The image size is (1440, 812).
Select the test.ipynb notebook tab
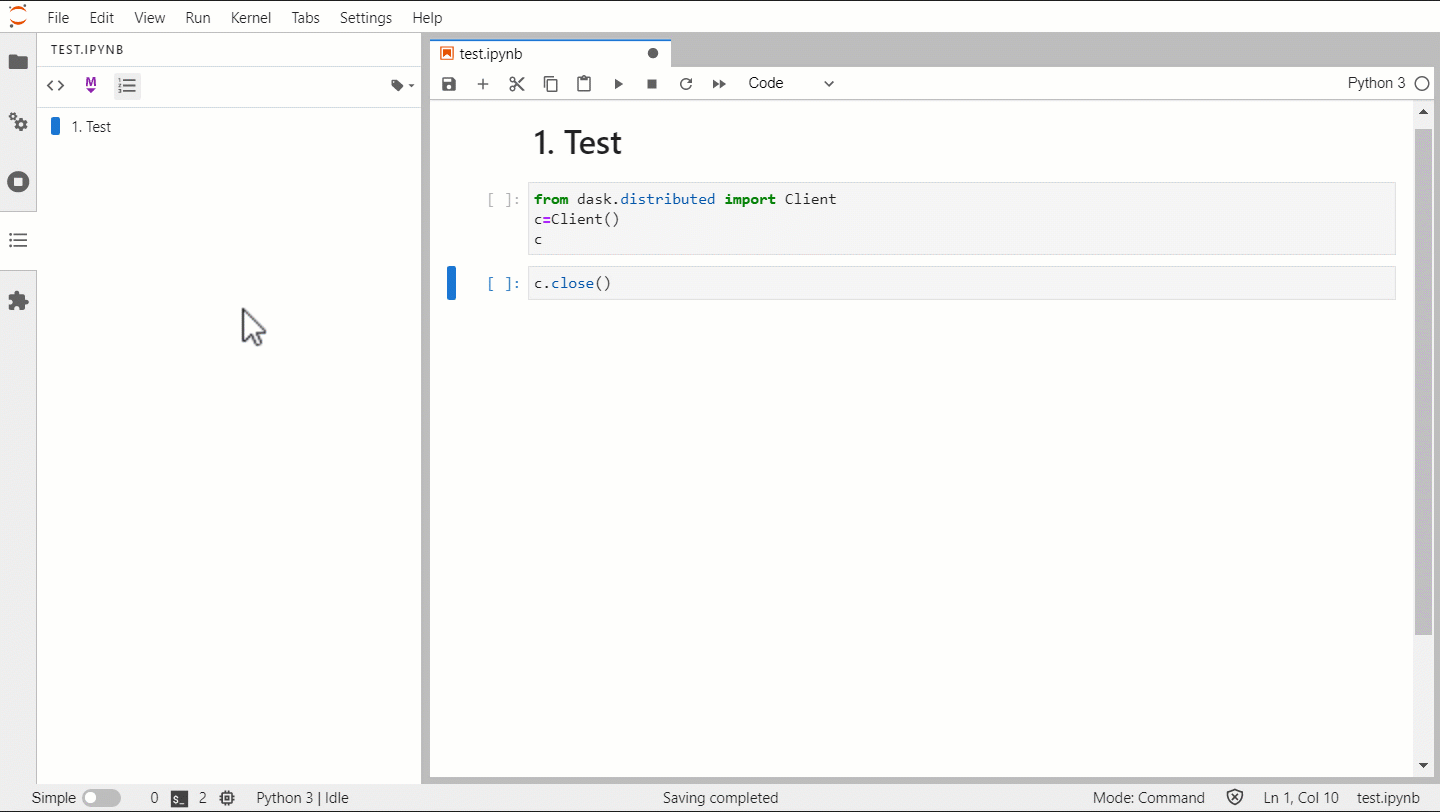550,54
